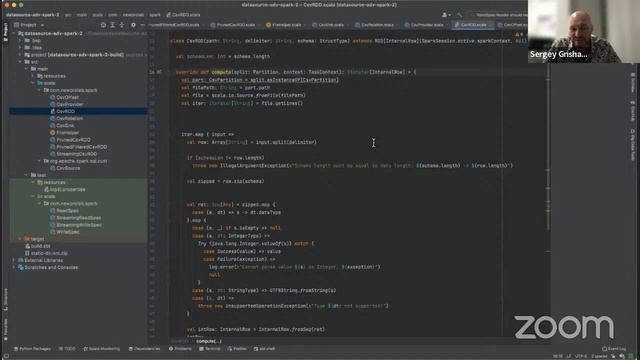Open Python Packages tool window
The height and width of the screenshot is (360, 640).
32,349
